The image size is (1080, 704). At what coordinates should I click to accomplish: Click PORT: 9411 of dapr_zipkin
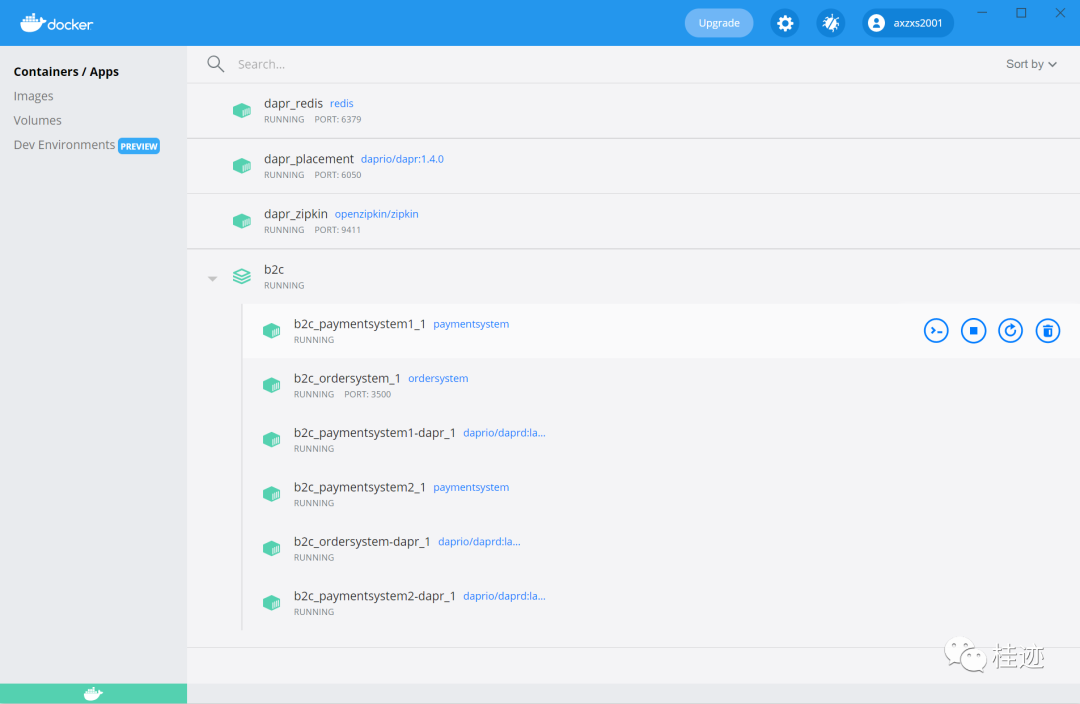[338, 230]
